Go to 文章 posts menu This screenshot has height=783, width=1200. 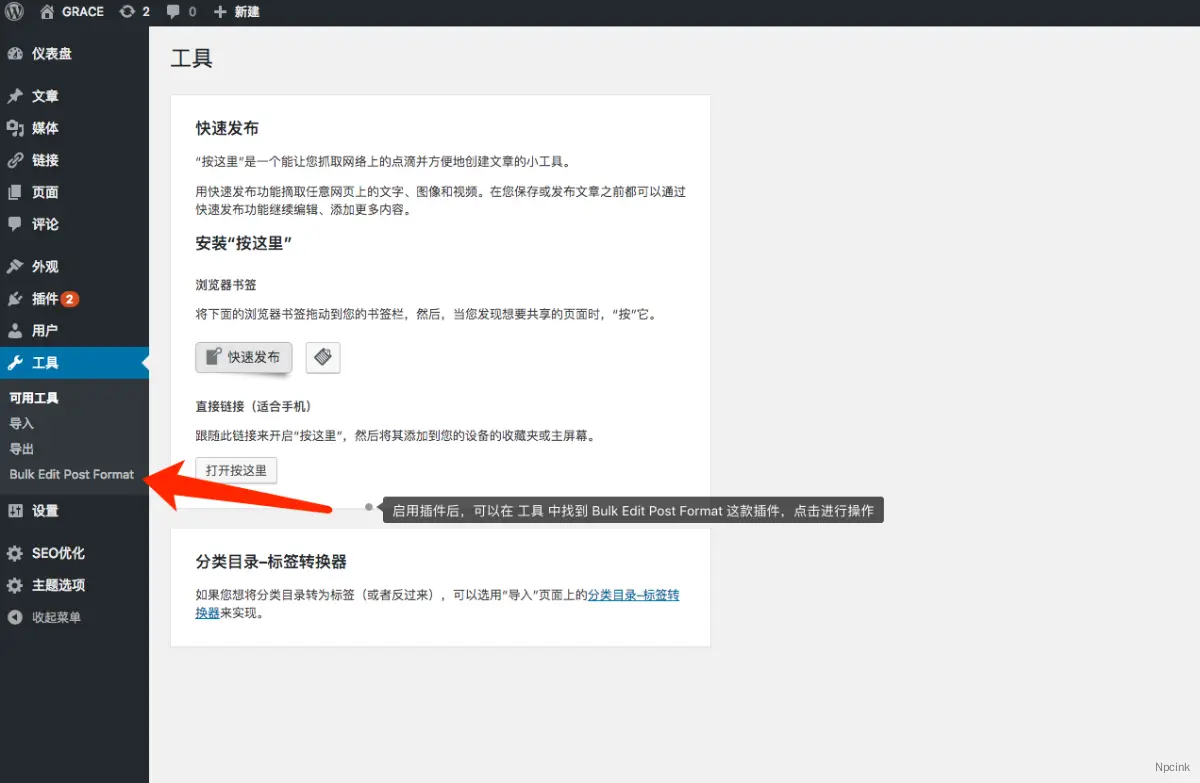[x=45, y=96]
